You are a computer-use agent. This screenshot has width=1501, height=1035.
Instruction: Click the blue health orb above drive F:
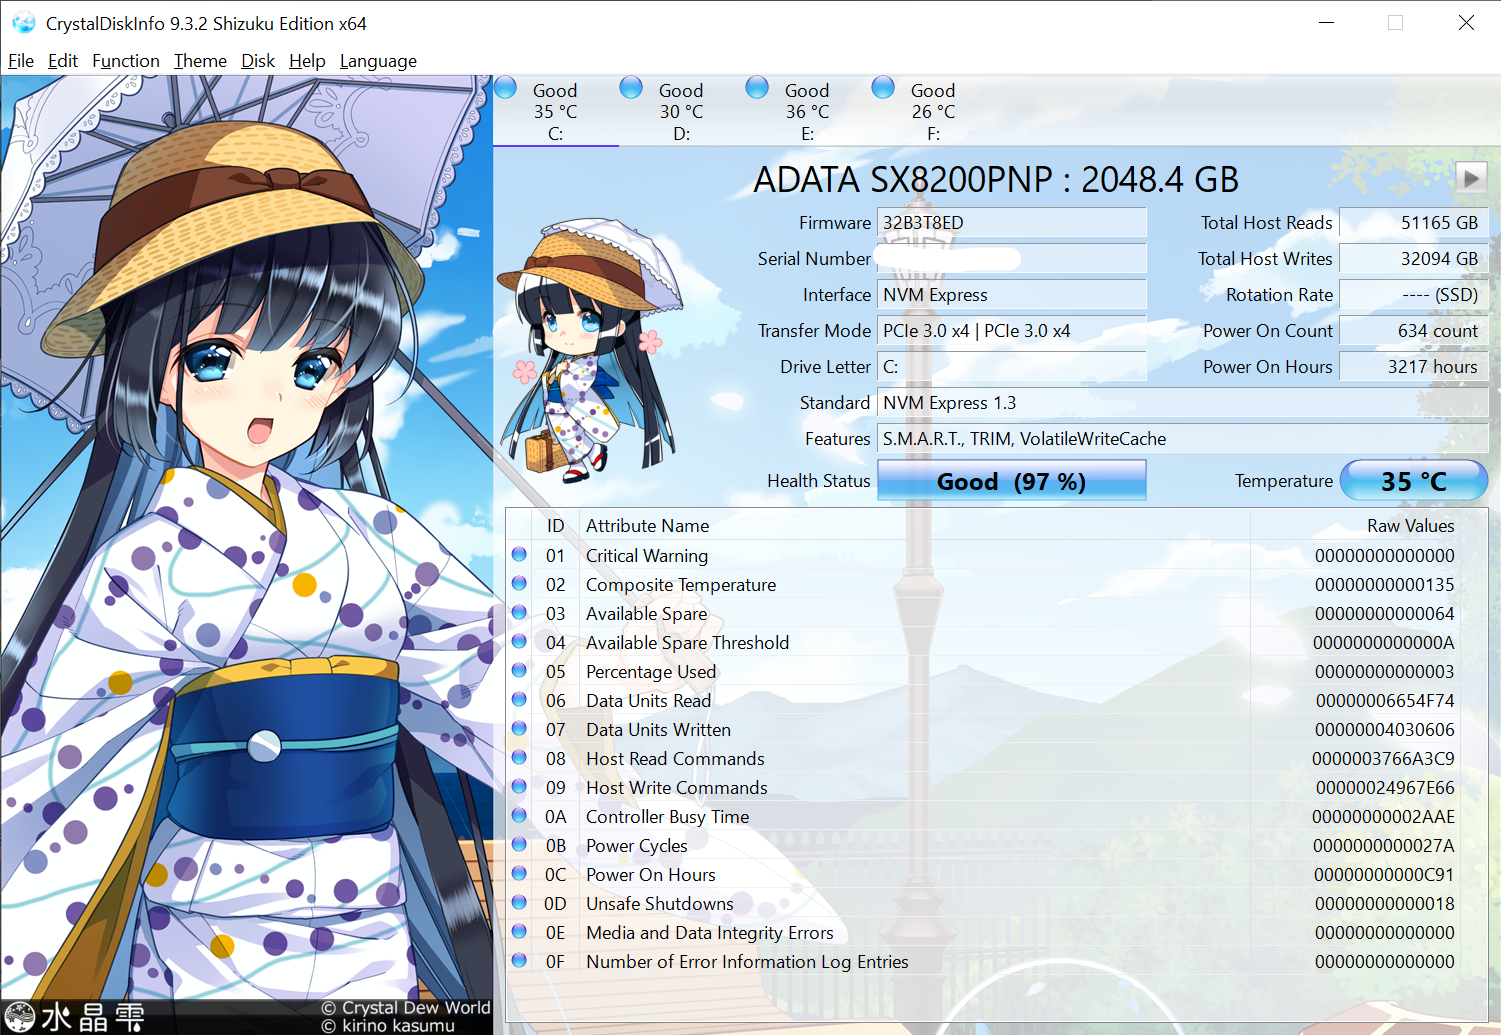click(x=883, y=88)
